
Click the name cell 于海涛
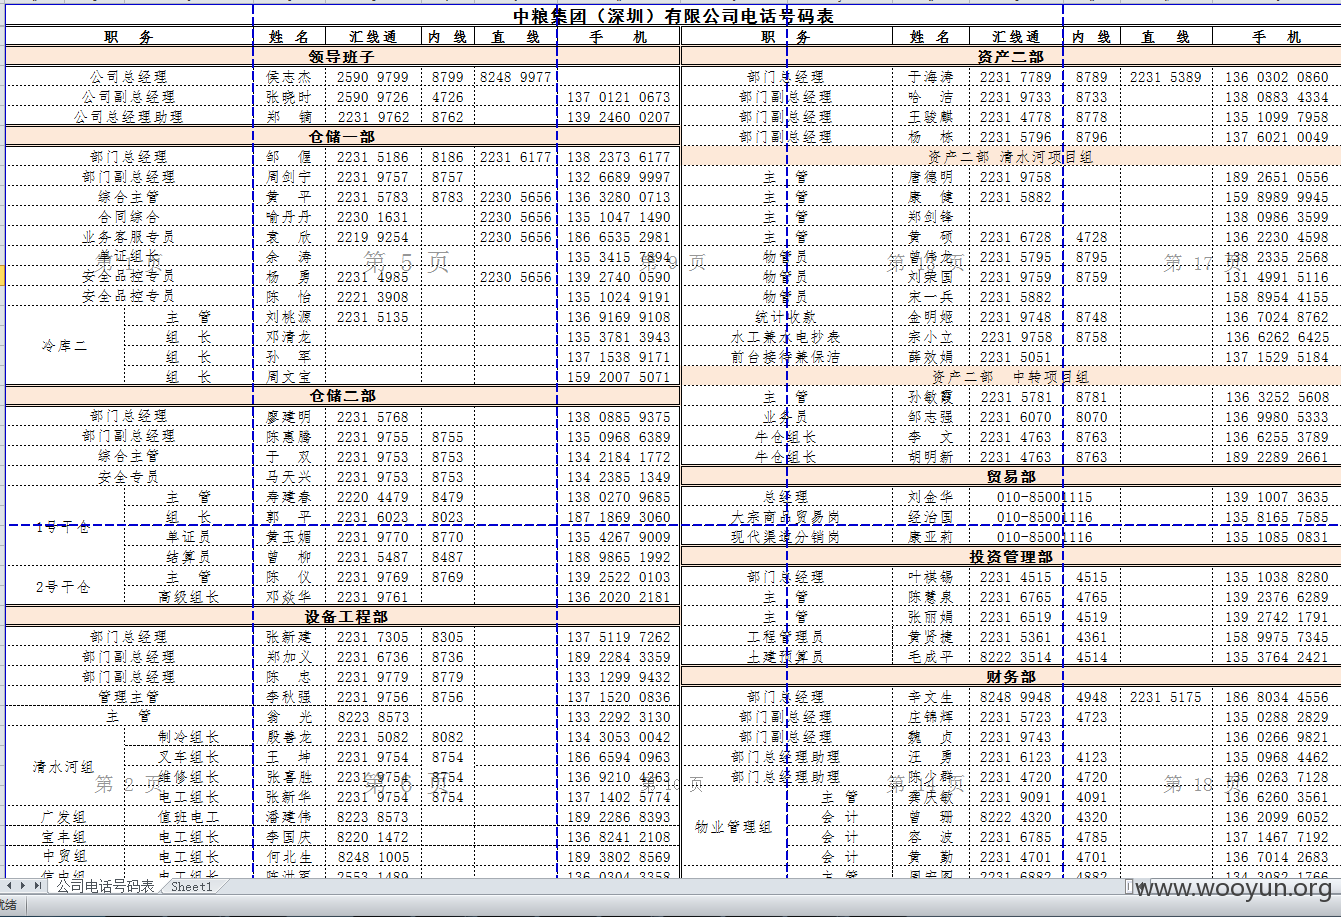point(931,77)
